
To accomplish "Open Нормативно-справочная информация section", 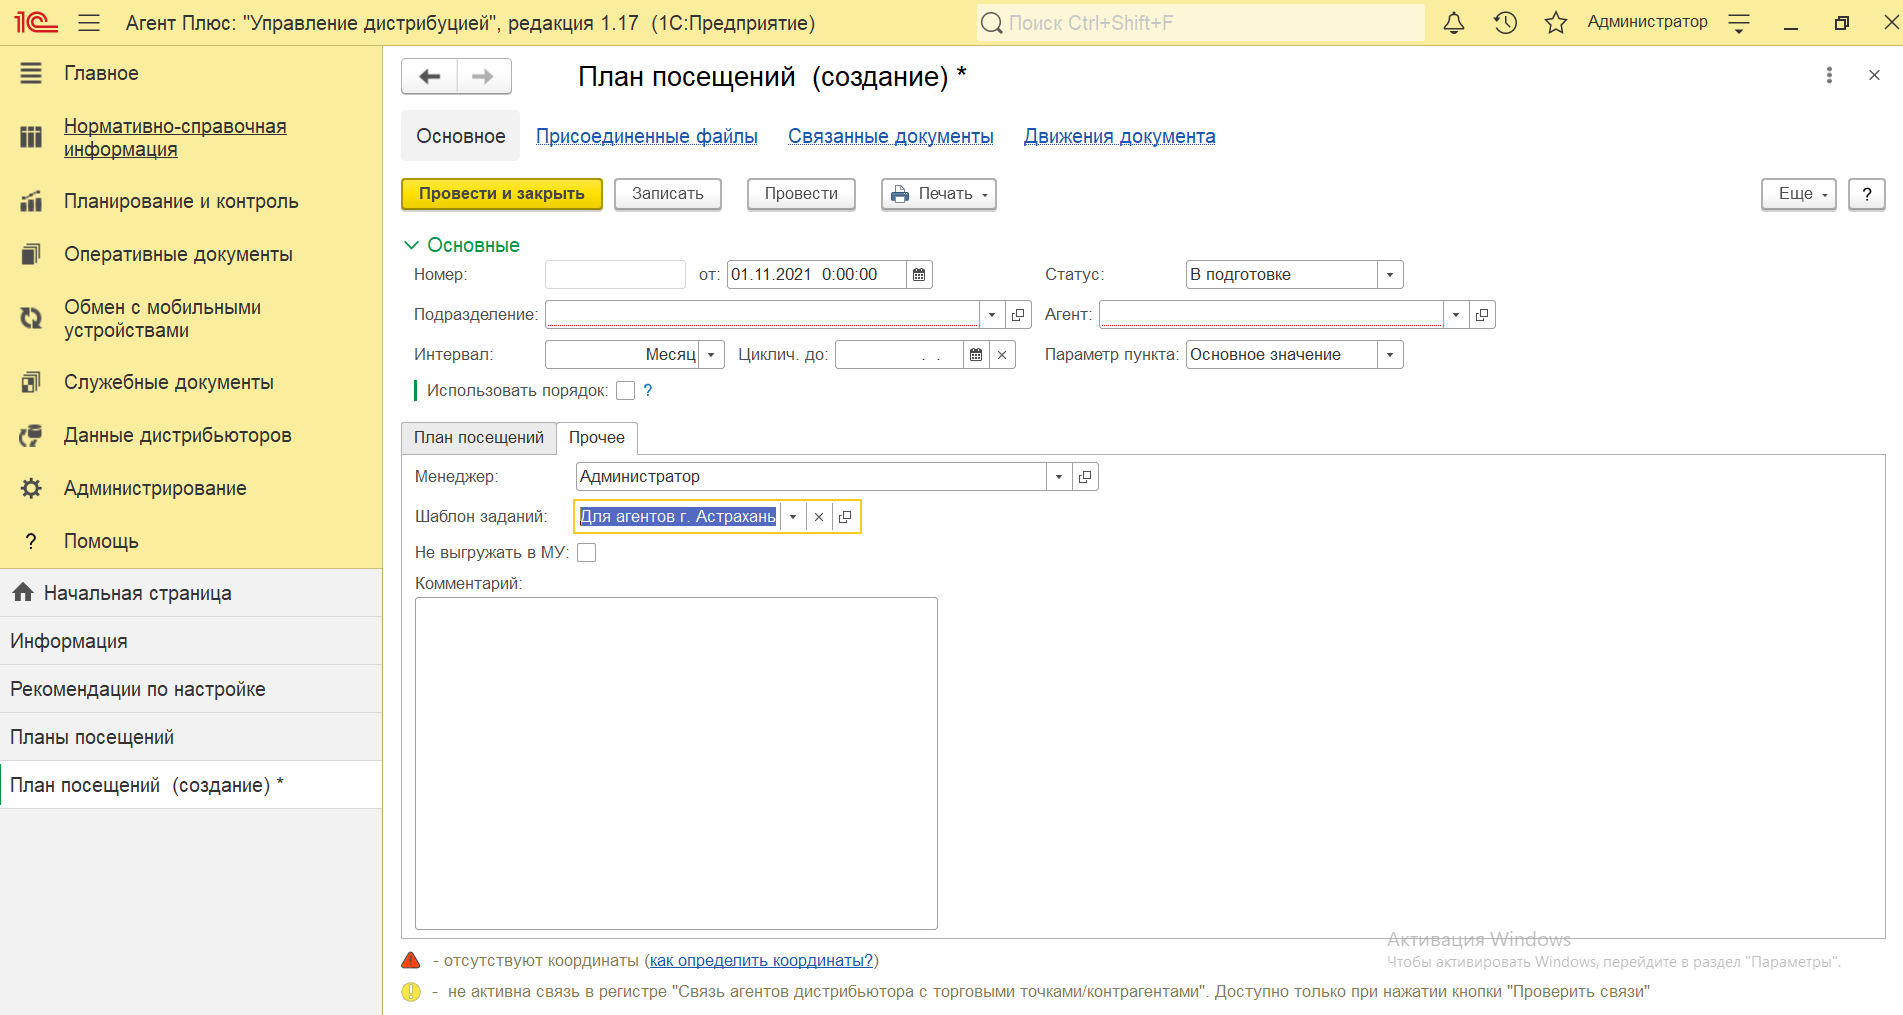I will pyautogui.click(x=175, y=138).
